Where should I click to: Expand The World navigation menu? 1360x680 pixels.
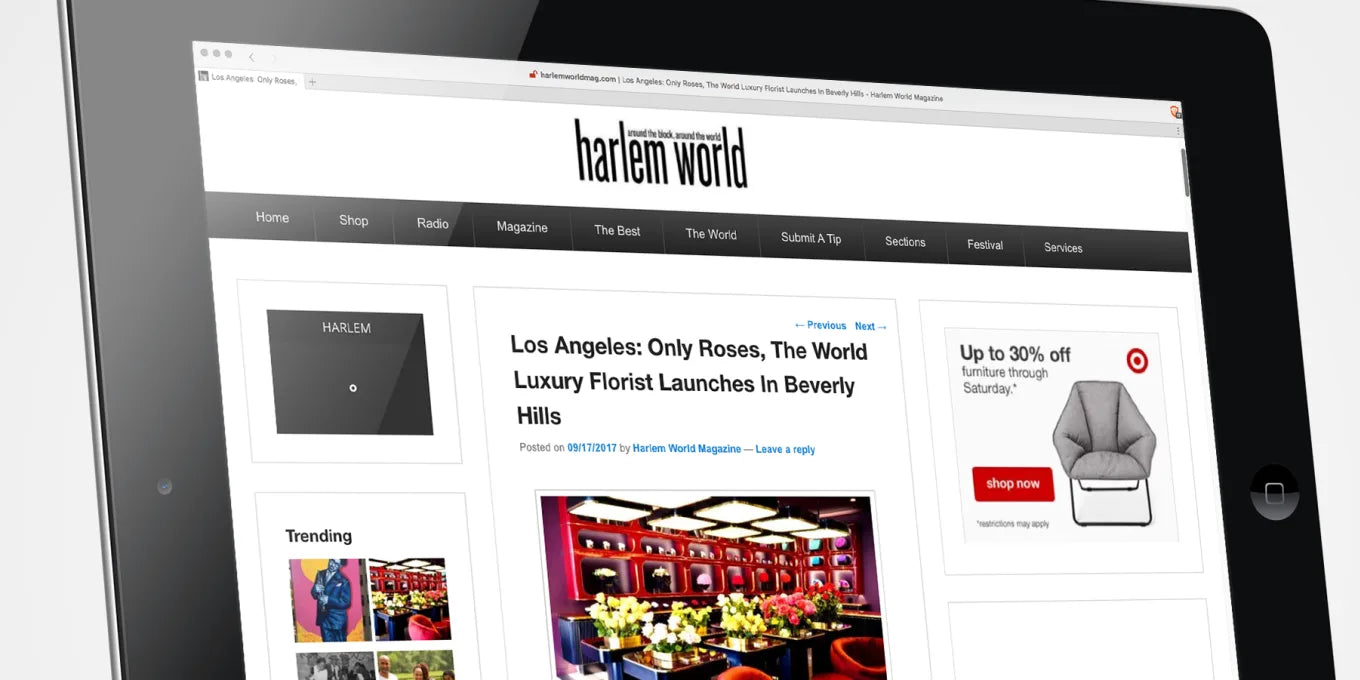[x=710, y=234]
